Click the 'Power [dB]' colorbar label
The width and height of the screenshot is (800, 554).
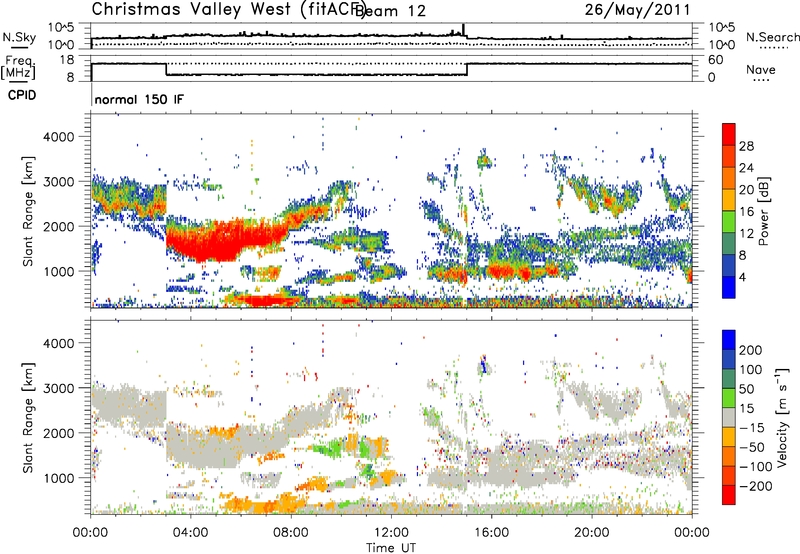click(x=763, y=211)
